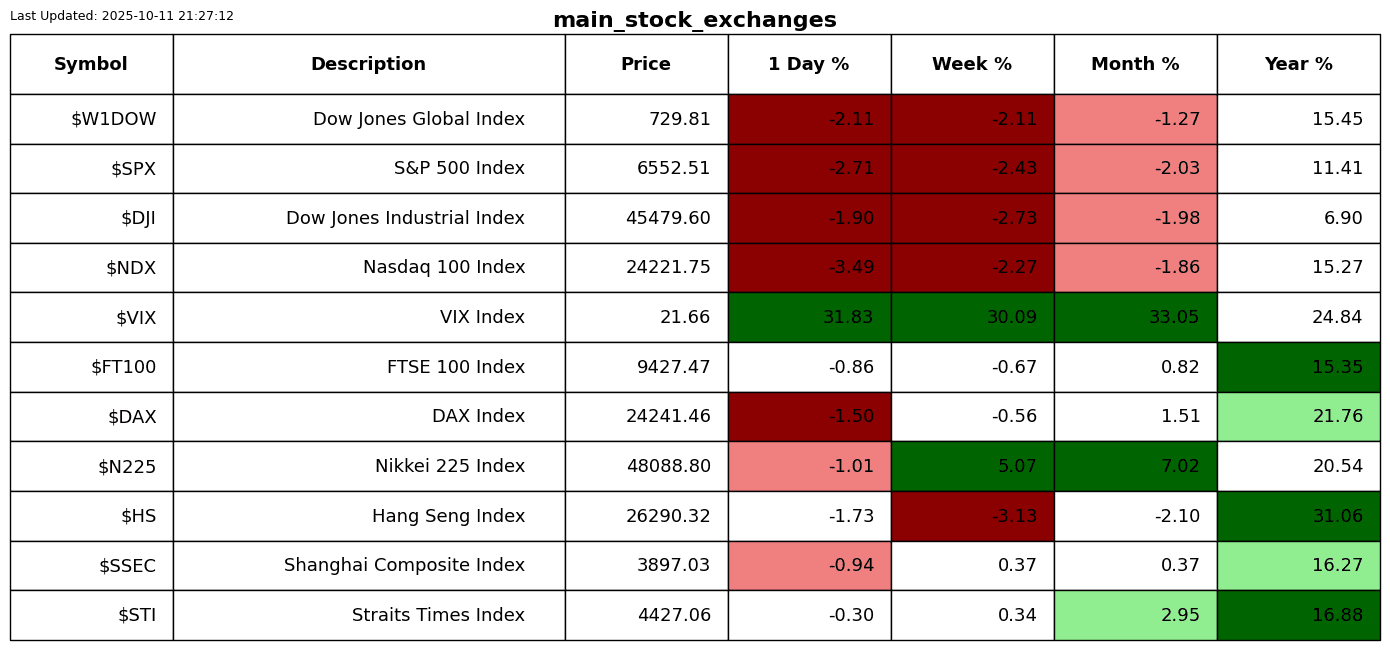Select the $VIX symbol cell
Image resolution: width=1390 pixels, height=650 pixels.
click(135, 318)
